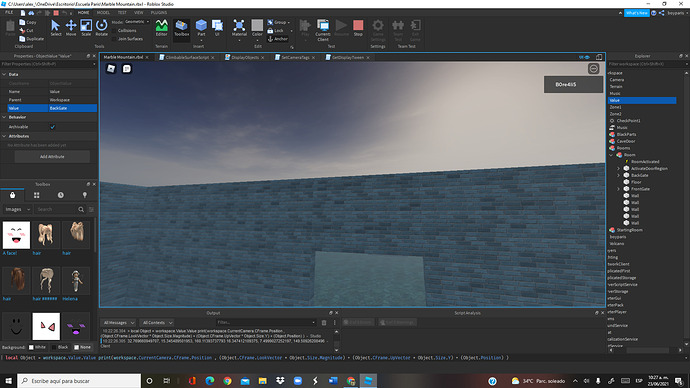Select CheckPoint1 in Explorer
The width and height of the screenshot is (690, 388).
(x=628, y=121)
